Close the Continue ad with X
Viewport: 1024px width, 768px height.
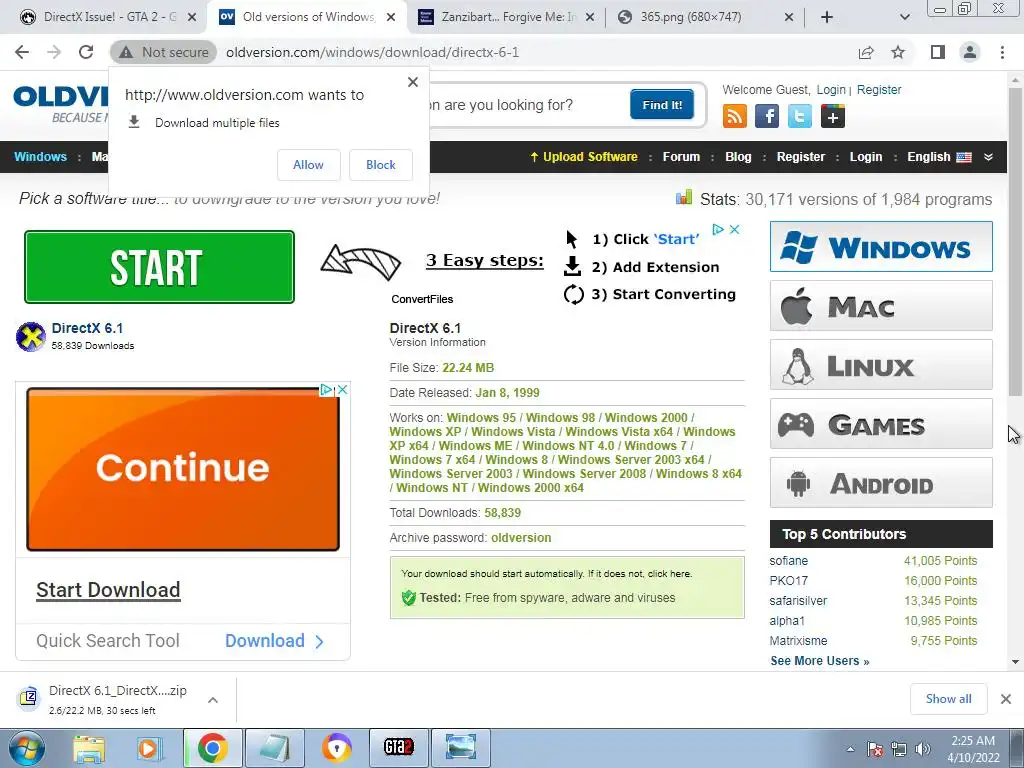pyautogui.click(x=342, y=390)
